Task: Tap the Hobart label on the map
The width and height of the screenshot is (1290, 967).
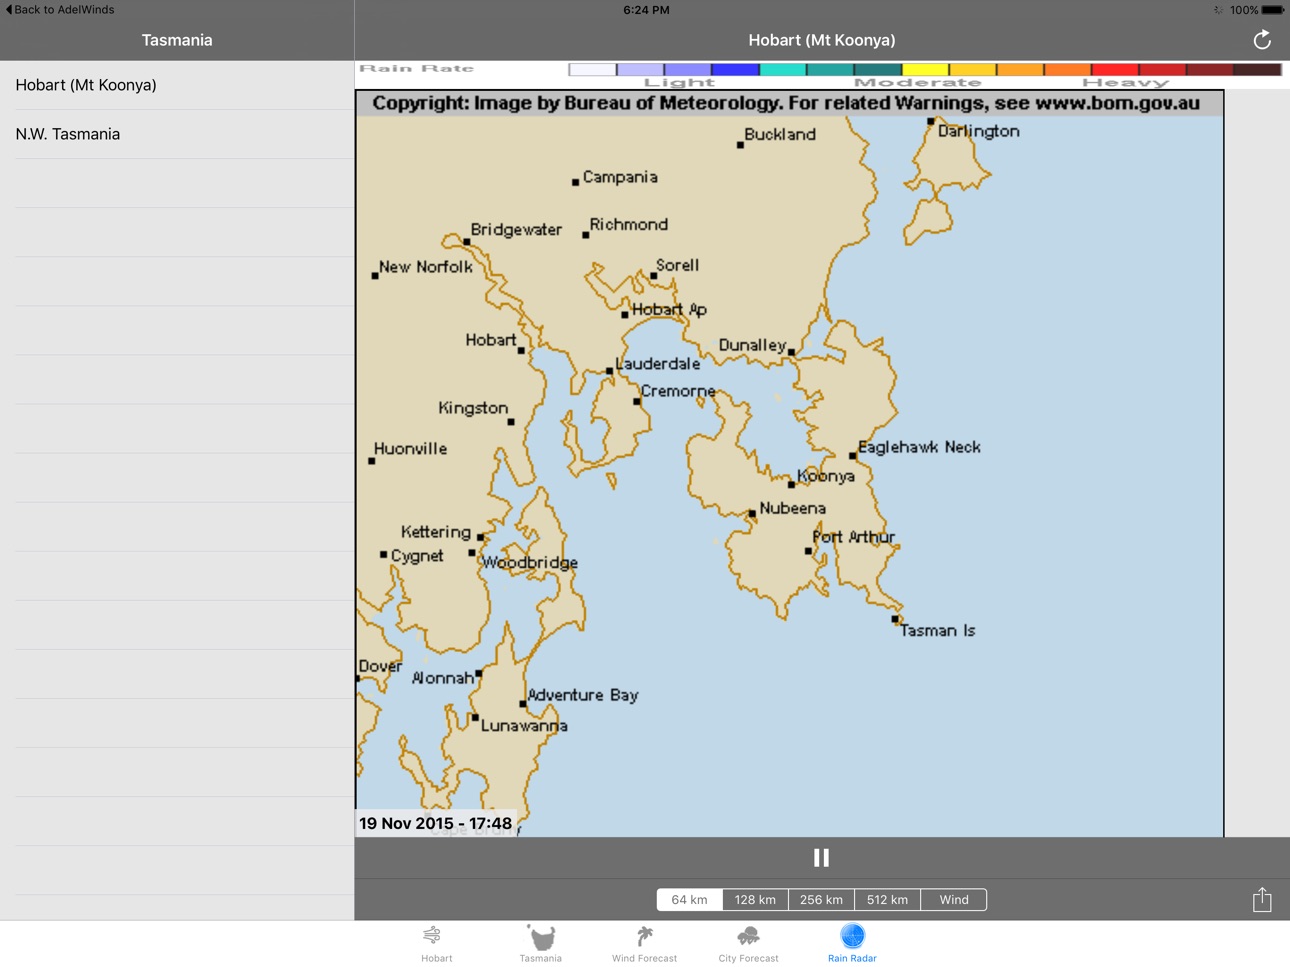Action: (x=491, y=340)
